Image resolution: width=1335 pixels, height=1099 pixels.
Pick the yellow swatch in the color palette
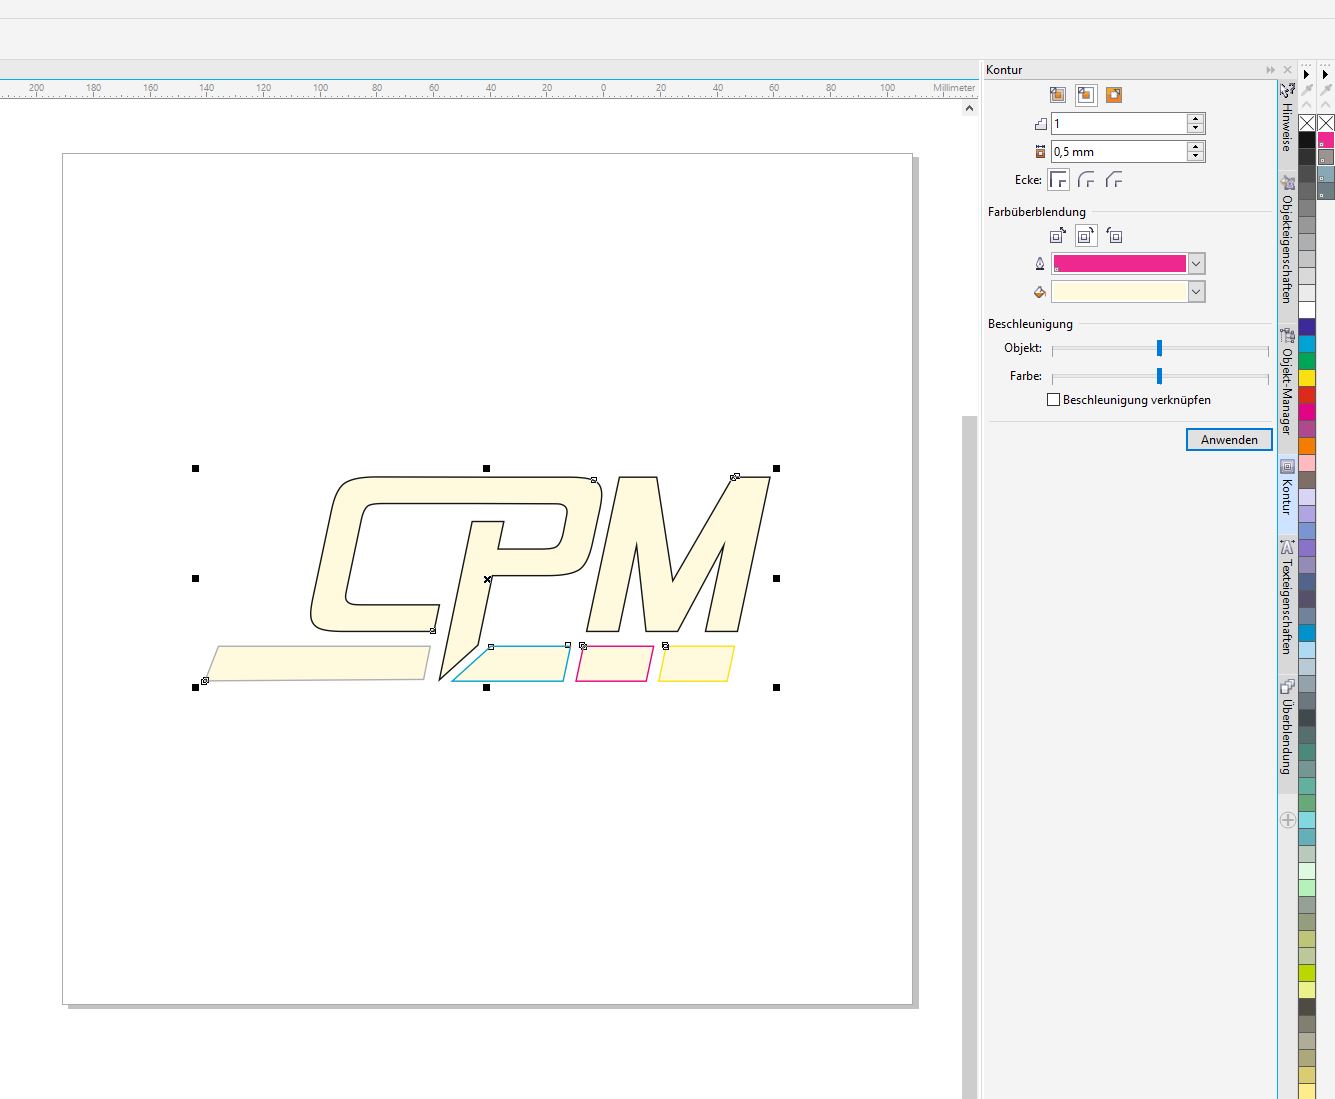(x=1307, y=378)
